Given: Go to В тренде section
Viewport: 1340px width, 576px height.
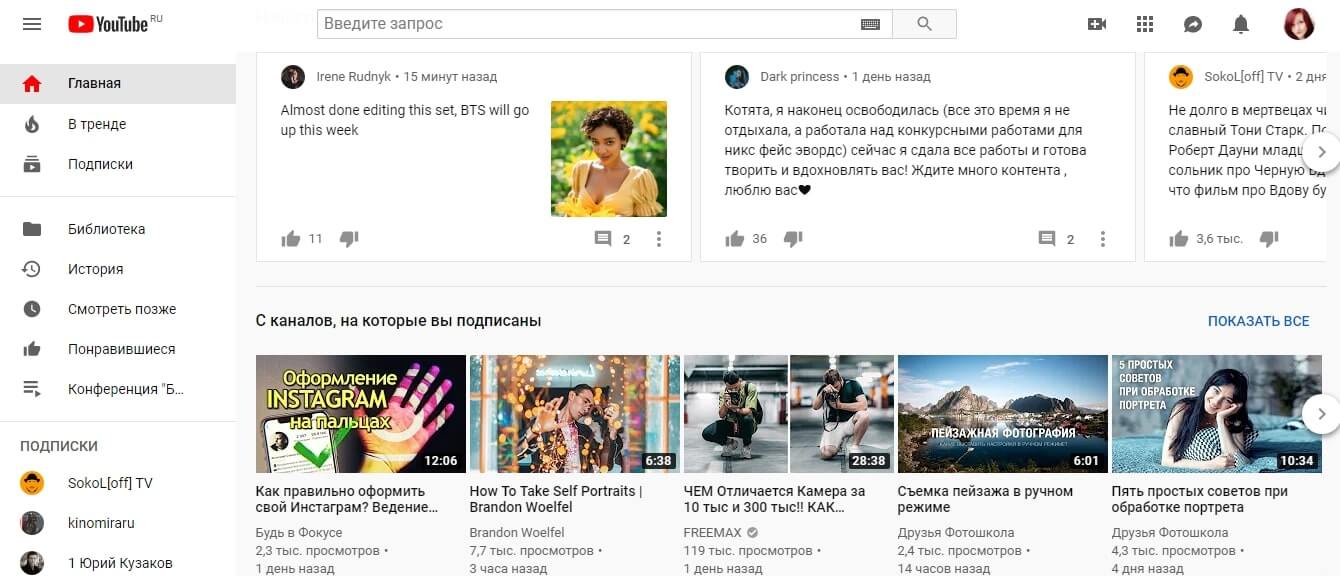Looking at the screenshot, I should (x=86, y=124).
